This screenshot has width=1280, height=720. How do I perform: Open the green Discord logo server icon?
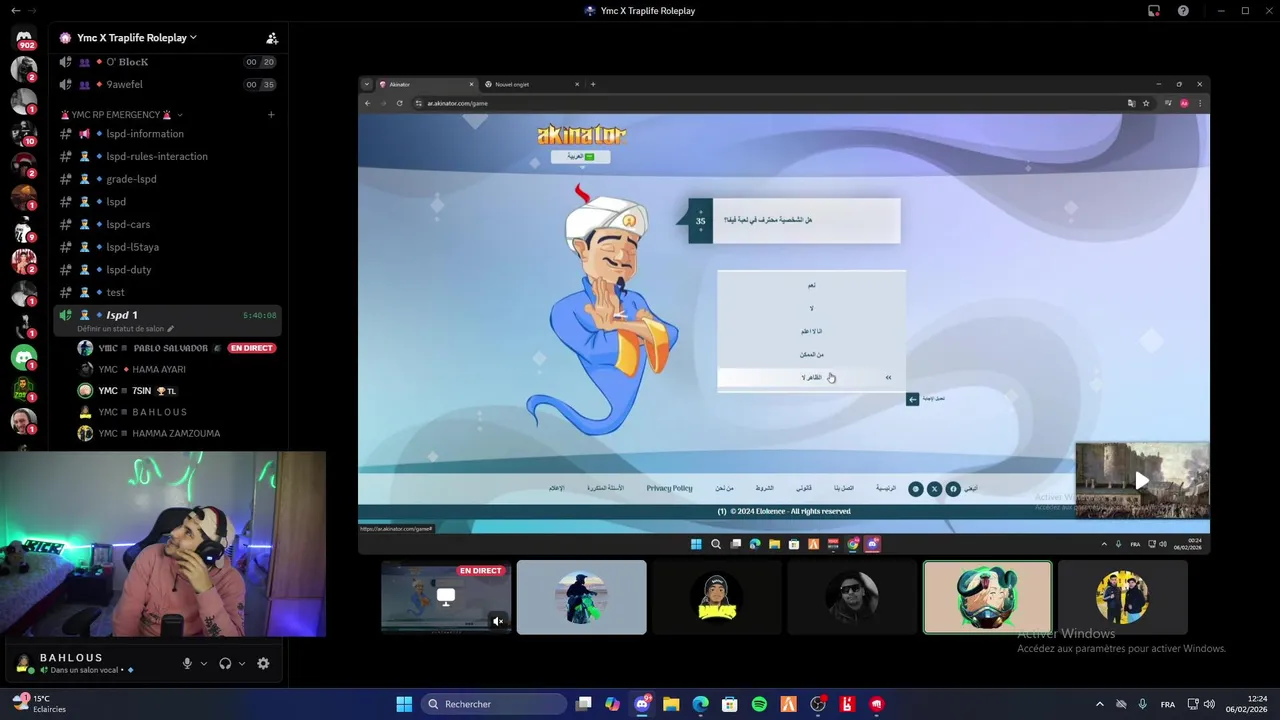pyautogui.click(x=24, y=357)
